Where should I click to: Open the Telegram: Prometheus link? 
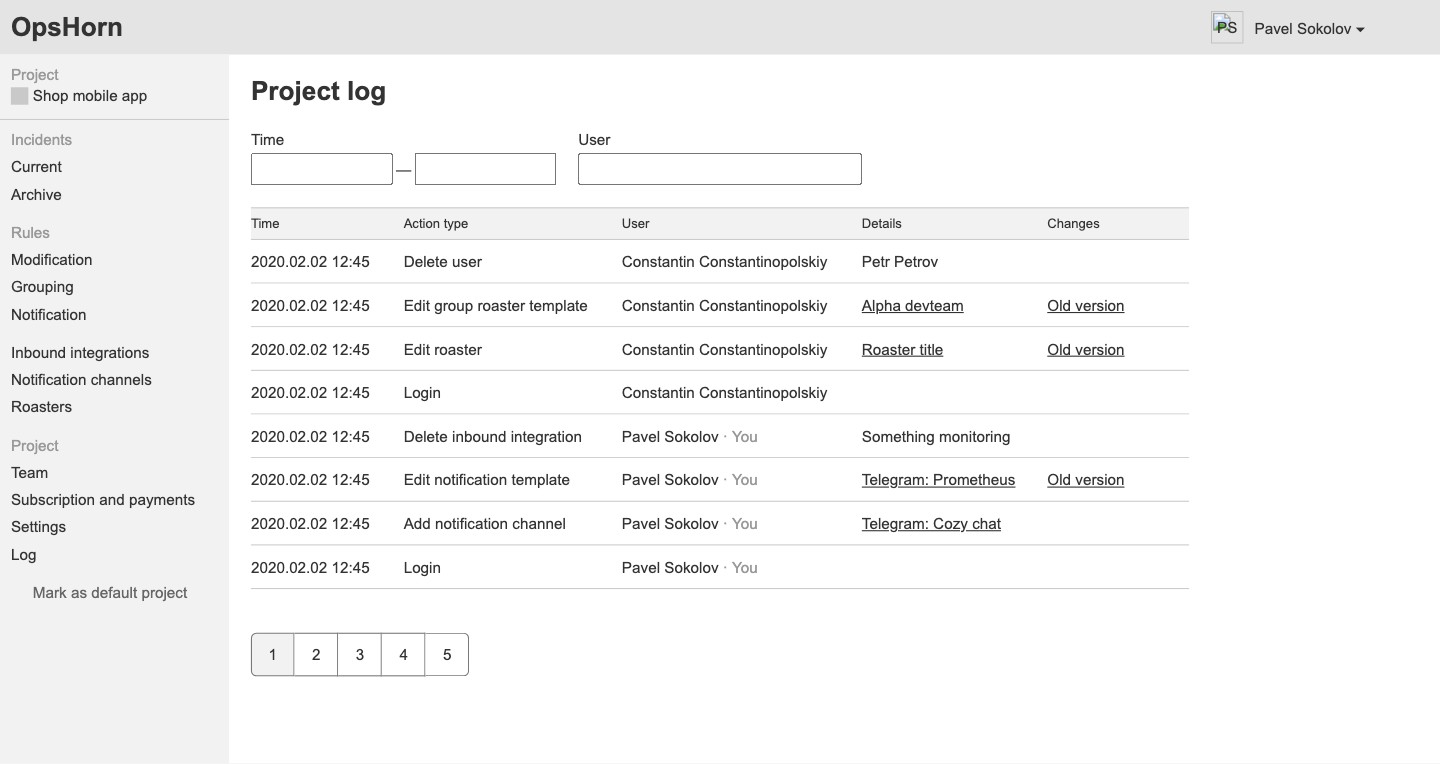tap(938, 480)
